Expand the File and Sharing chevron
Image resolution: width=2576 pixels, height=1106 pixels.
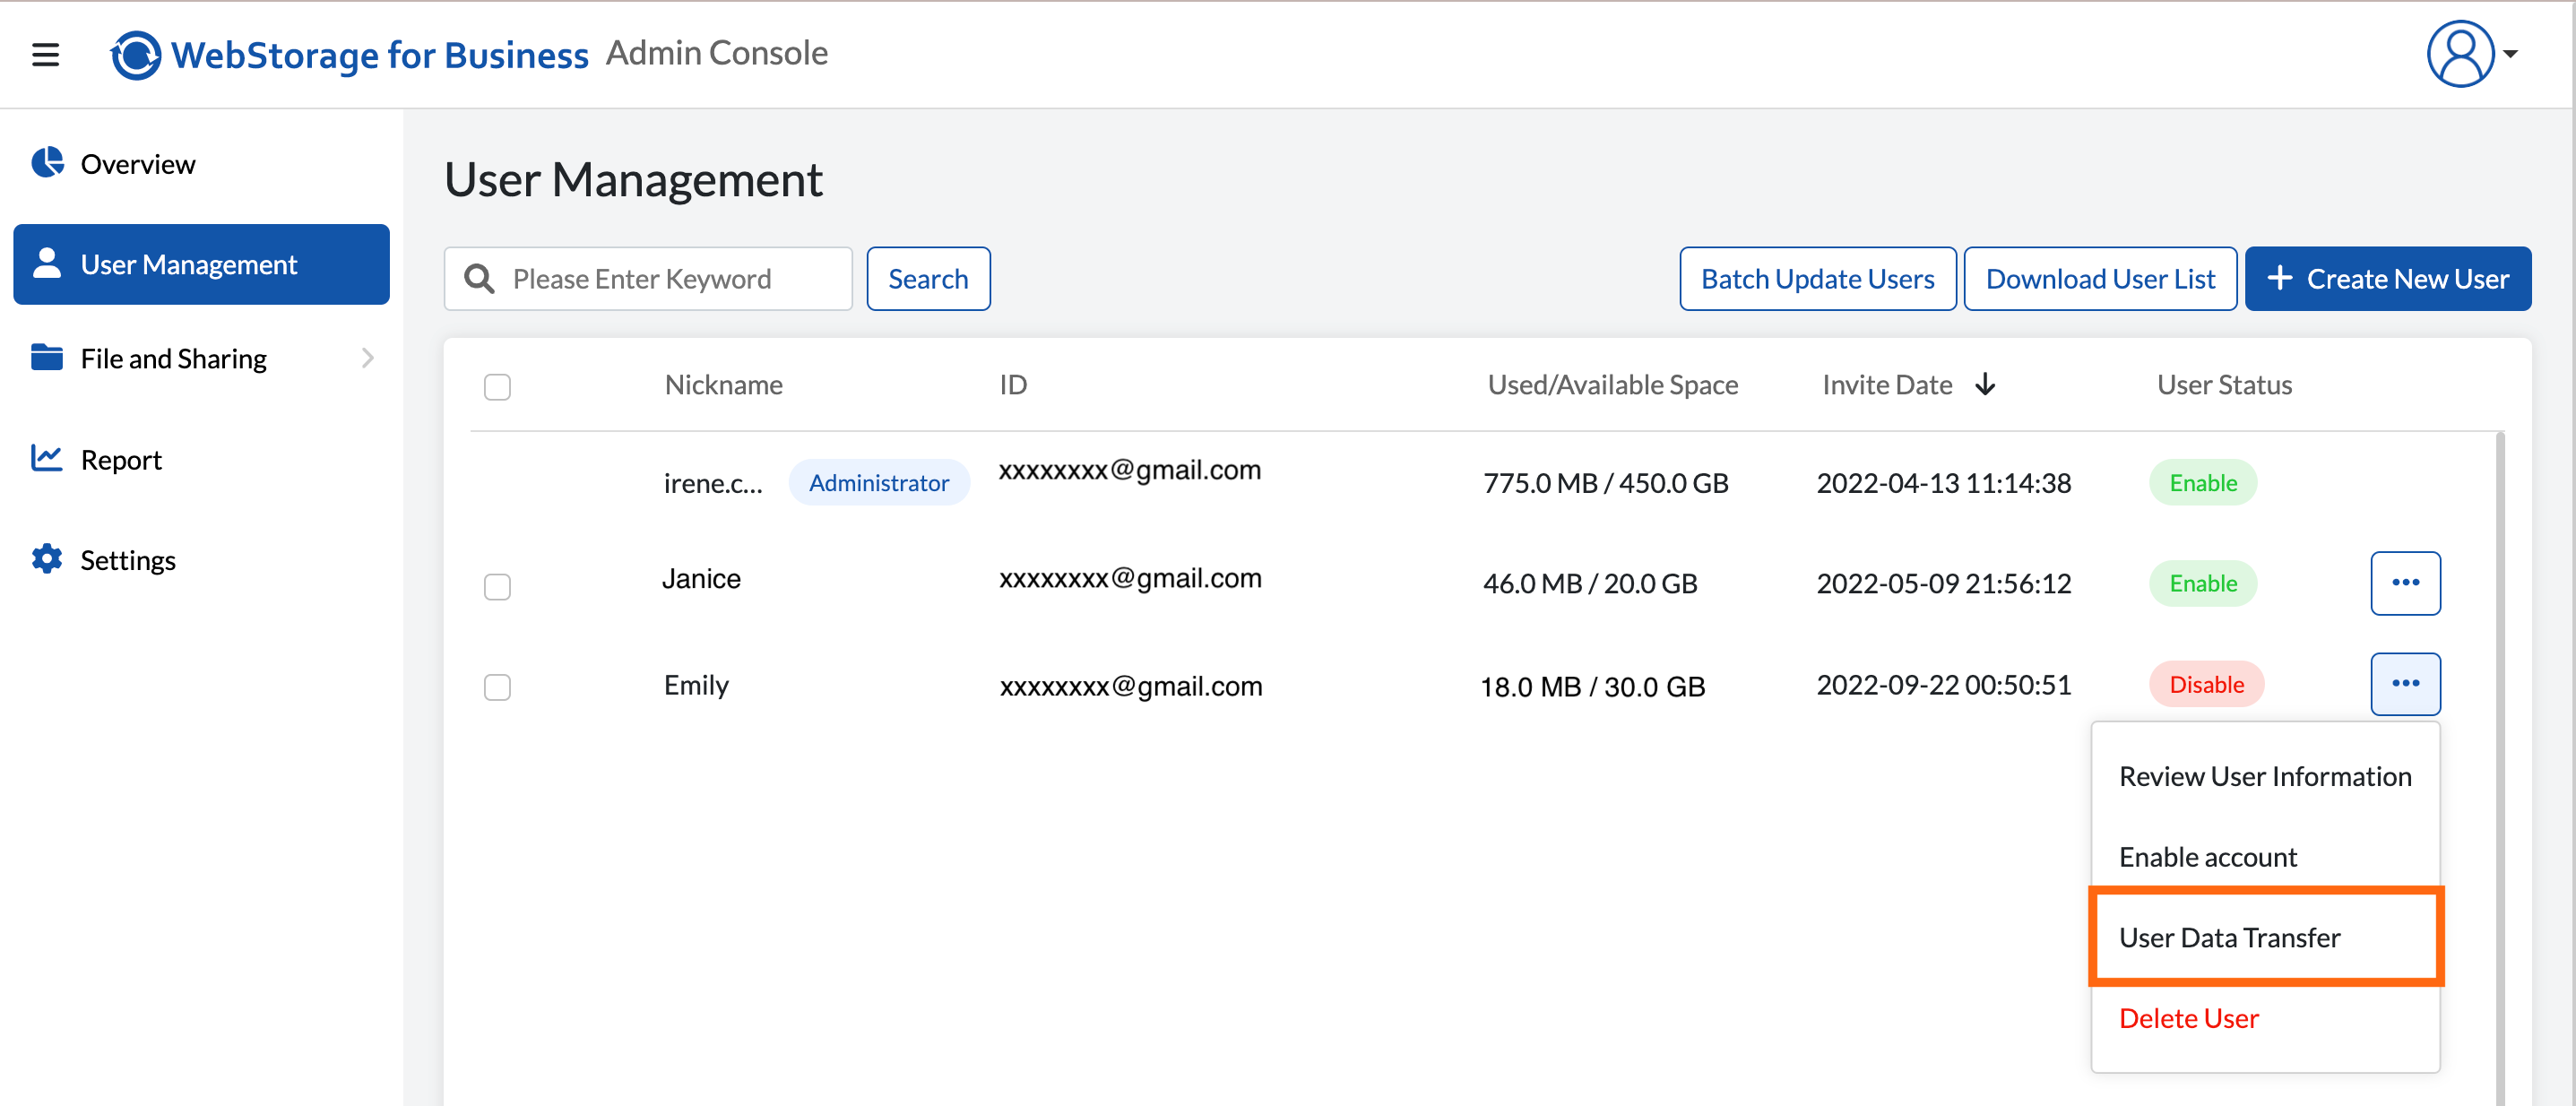coord(368,358)
